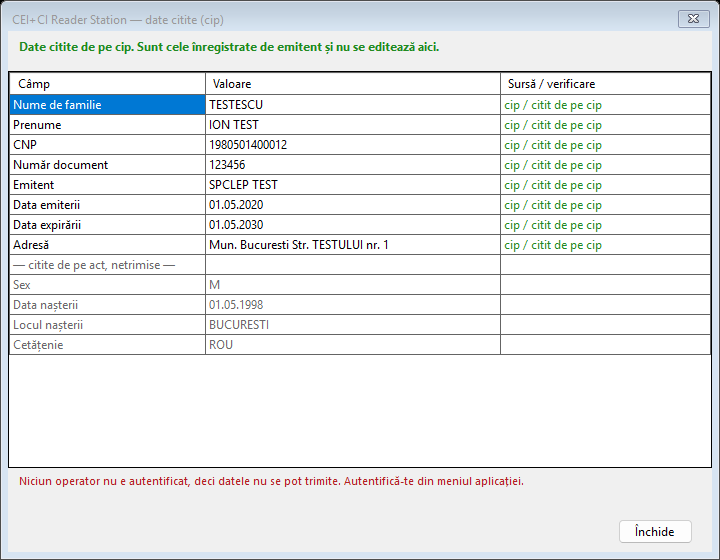The image size is (720, 560).
Task: Select the Număr document row
Action: tap(360, 165)
